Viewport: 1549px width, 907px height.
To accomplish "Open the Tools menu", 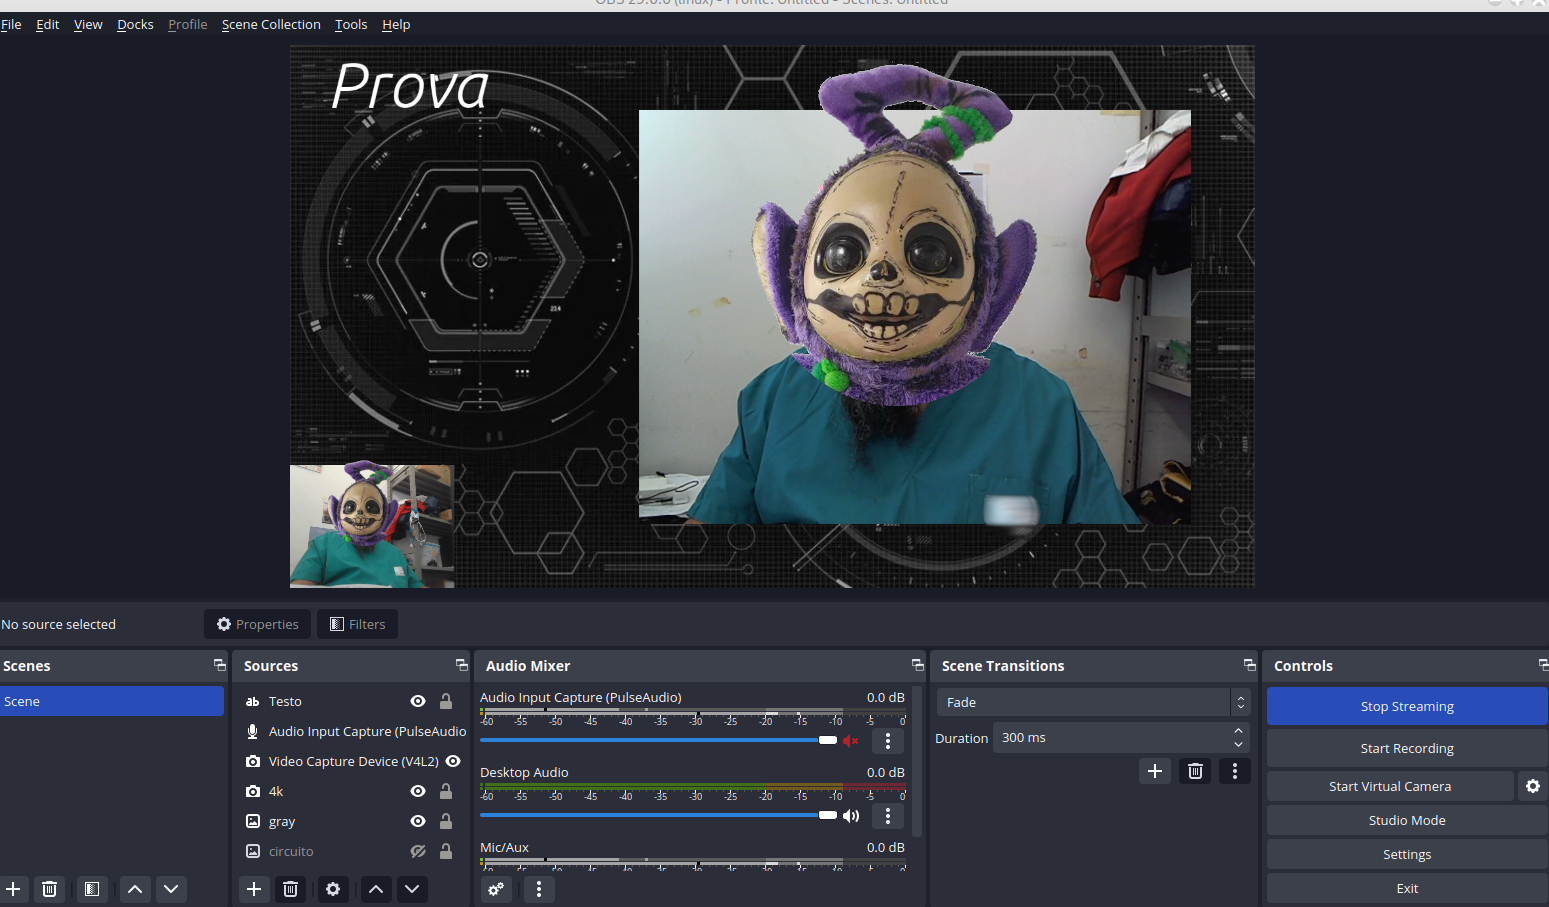I will [x=351, y=24].
